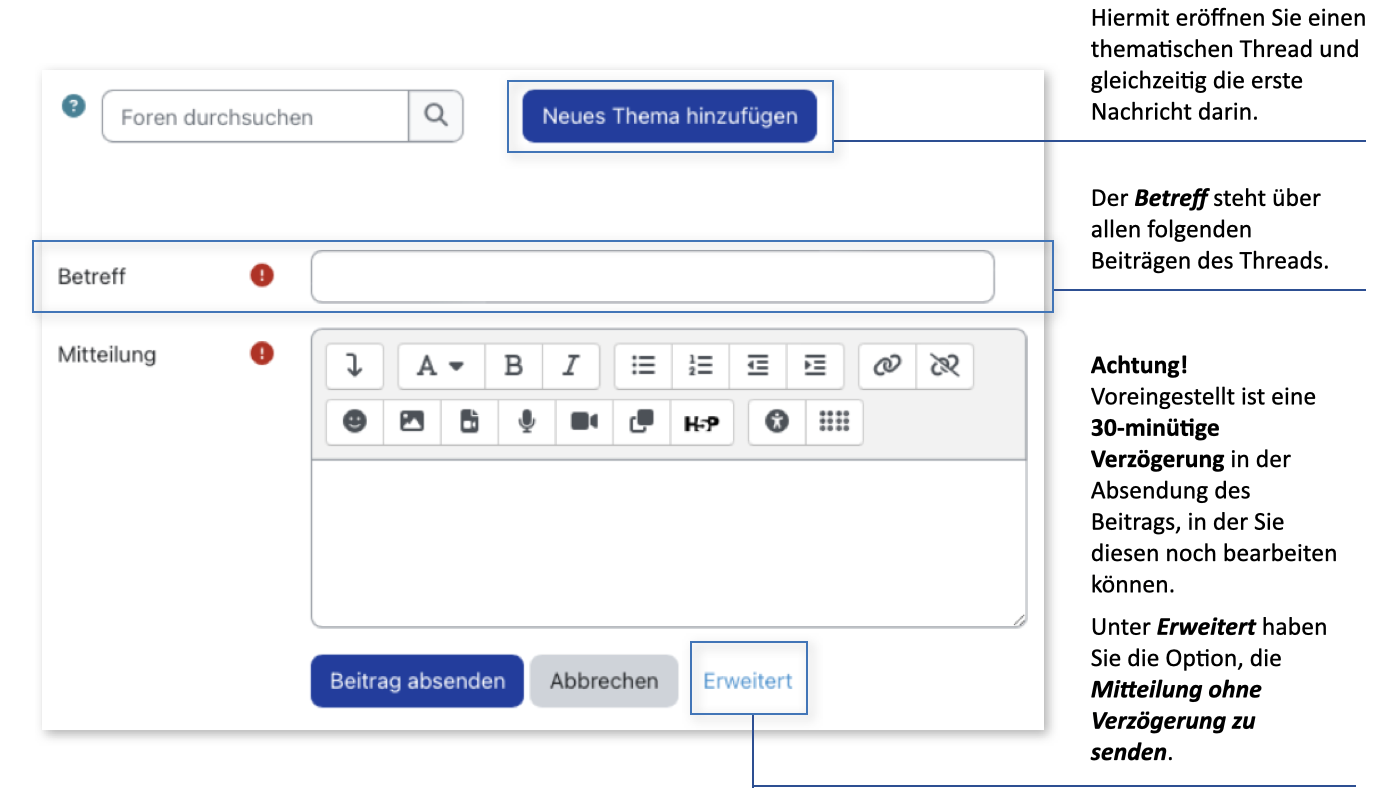Focus the Foren durchsuchen search field
The height and width of the screenshot is (805, 1395).
(255, 117)
